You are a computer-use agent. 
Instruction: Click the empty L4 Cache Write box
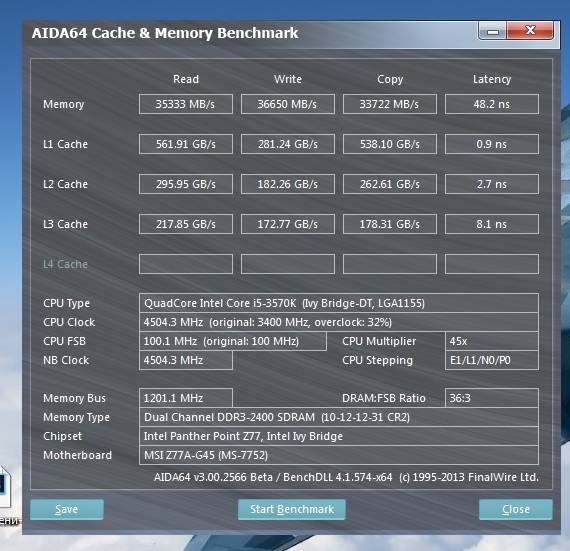tap(288, 264)
